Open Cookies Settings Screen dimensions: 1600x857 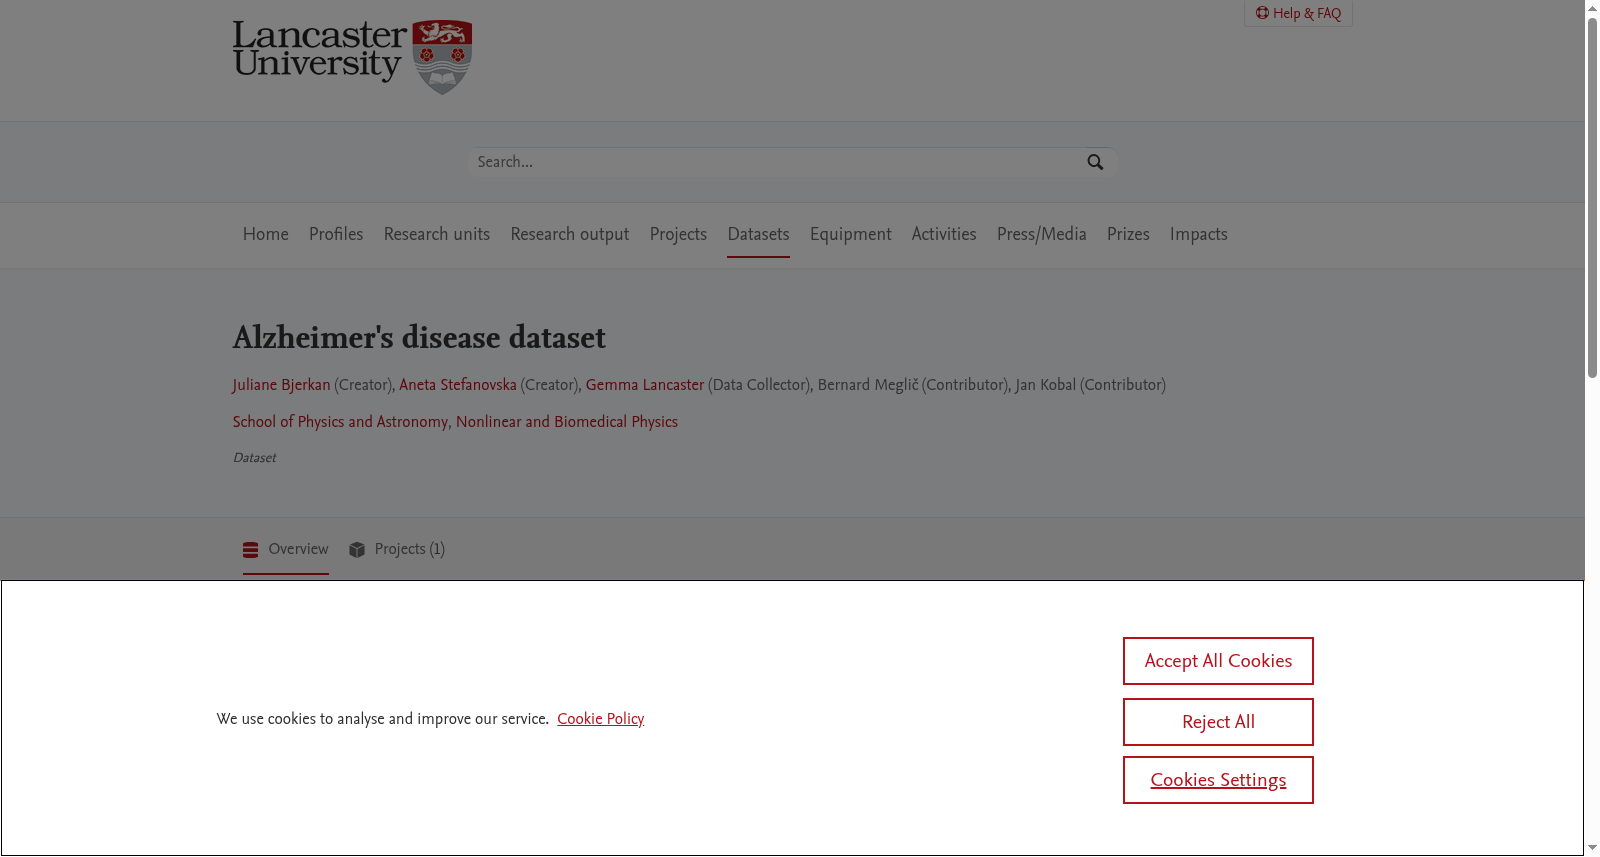pyautogui.click(x=1218, y=780)
